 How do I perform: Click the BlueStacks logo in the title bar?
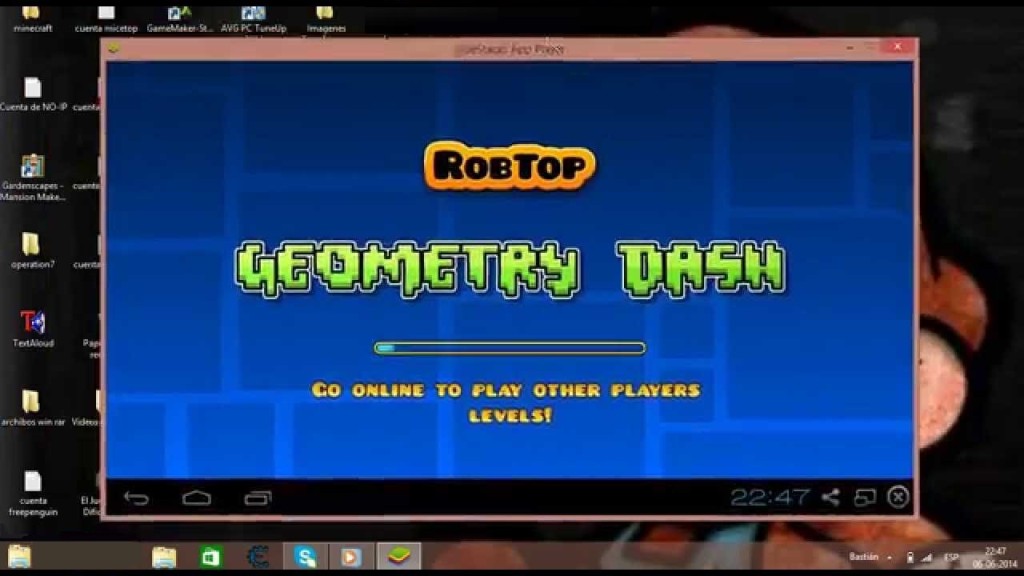[114, 48]
